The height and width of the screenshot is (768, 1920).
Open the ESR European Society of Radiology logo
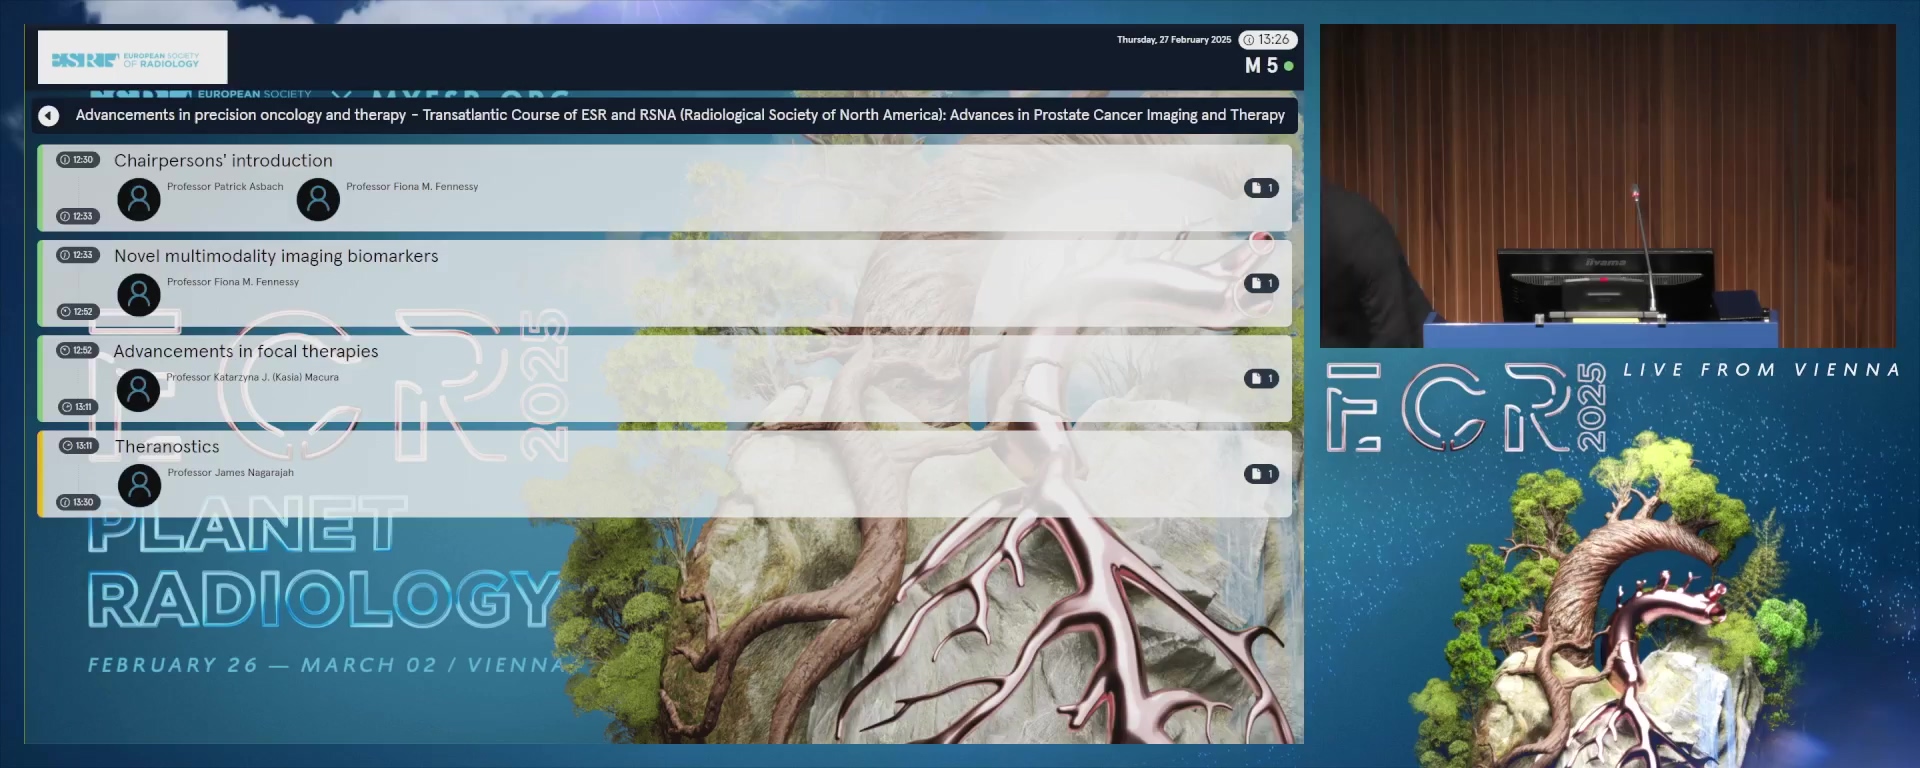coord(132,57)
